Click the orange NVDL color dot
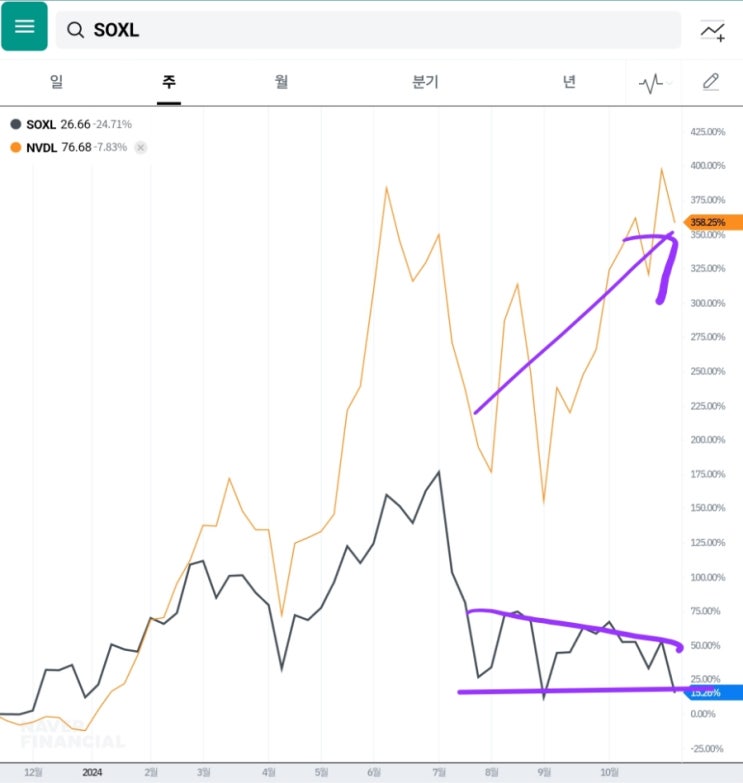 click(x=15, y=147)
